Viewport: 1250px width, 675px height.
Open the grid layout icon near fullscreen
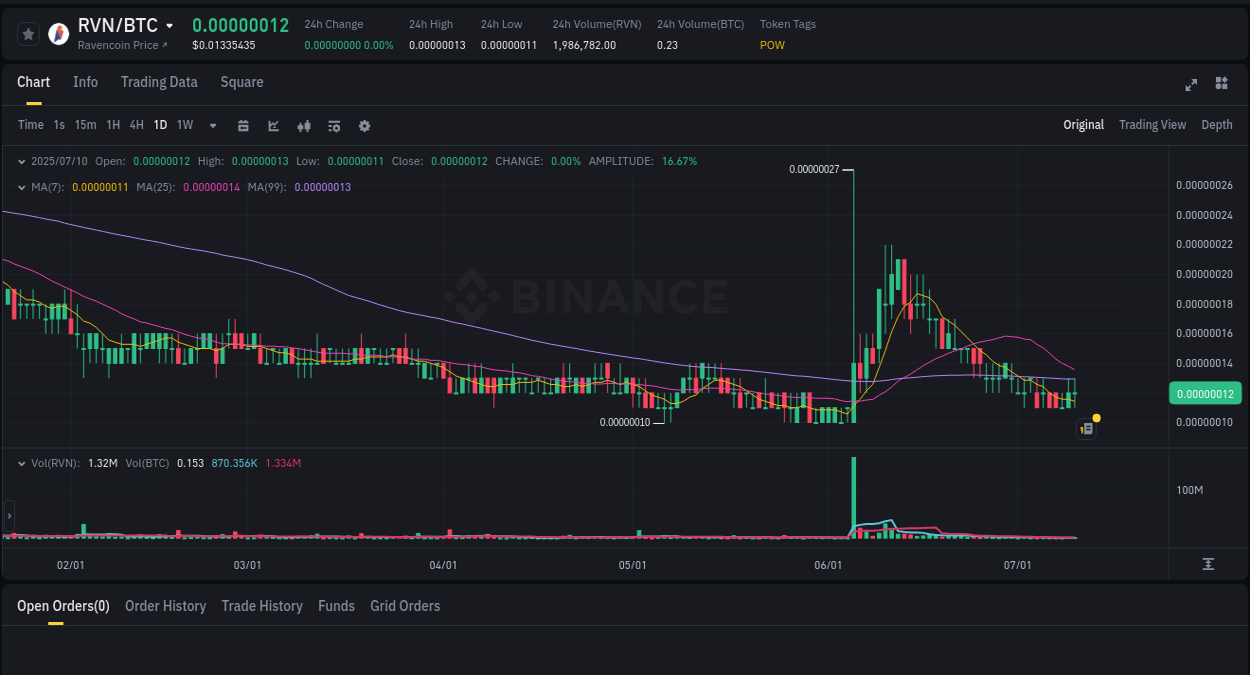tap(1221, 84)
